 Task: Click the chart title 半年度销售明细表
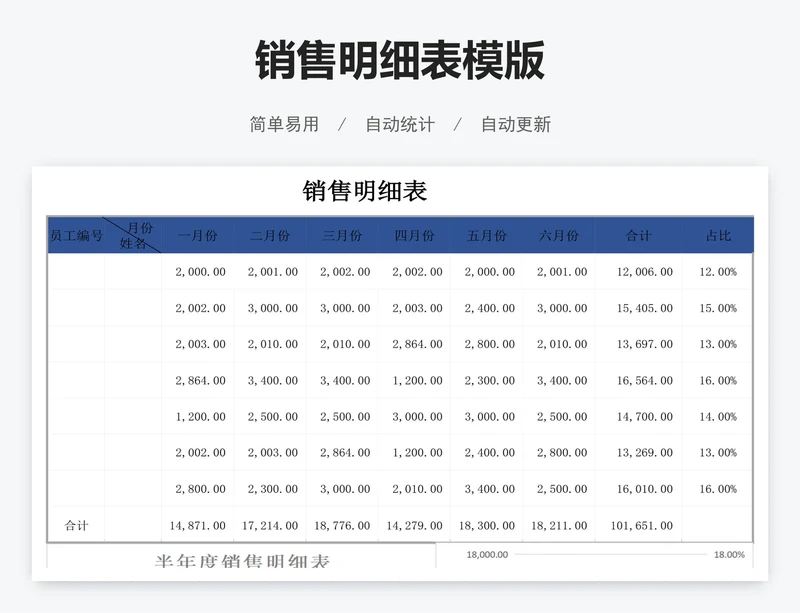[x=242, y=561]
